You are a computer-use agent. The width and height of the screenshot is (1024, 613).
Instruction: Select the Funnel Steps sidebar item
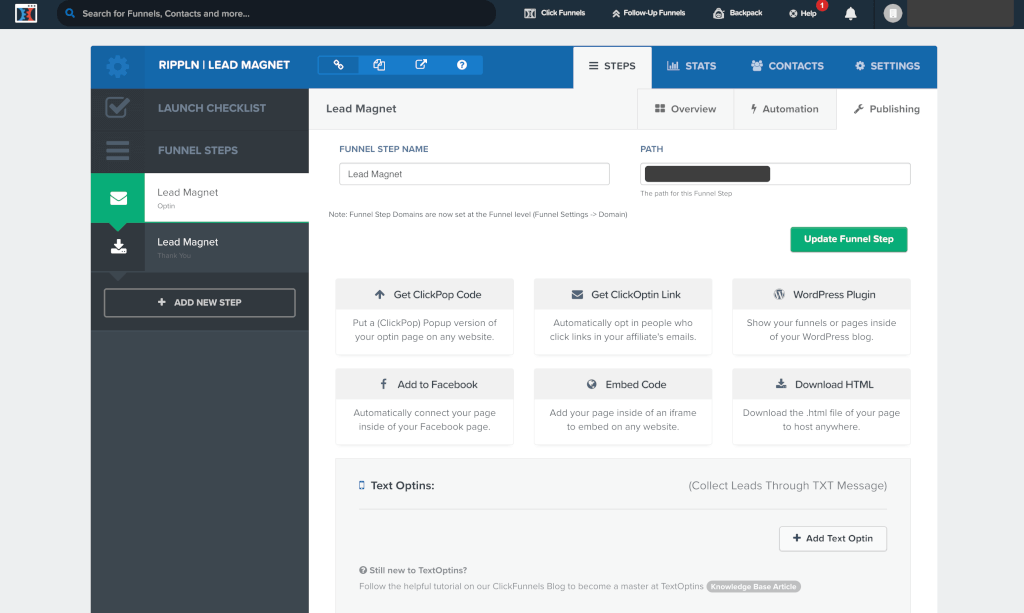click(200, 150)
